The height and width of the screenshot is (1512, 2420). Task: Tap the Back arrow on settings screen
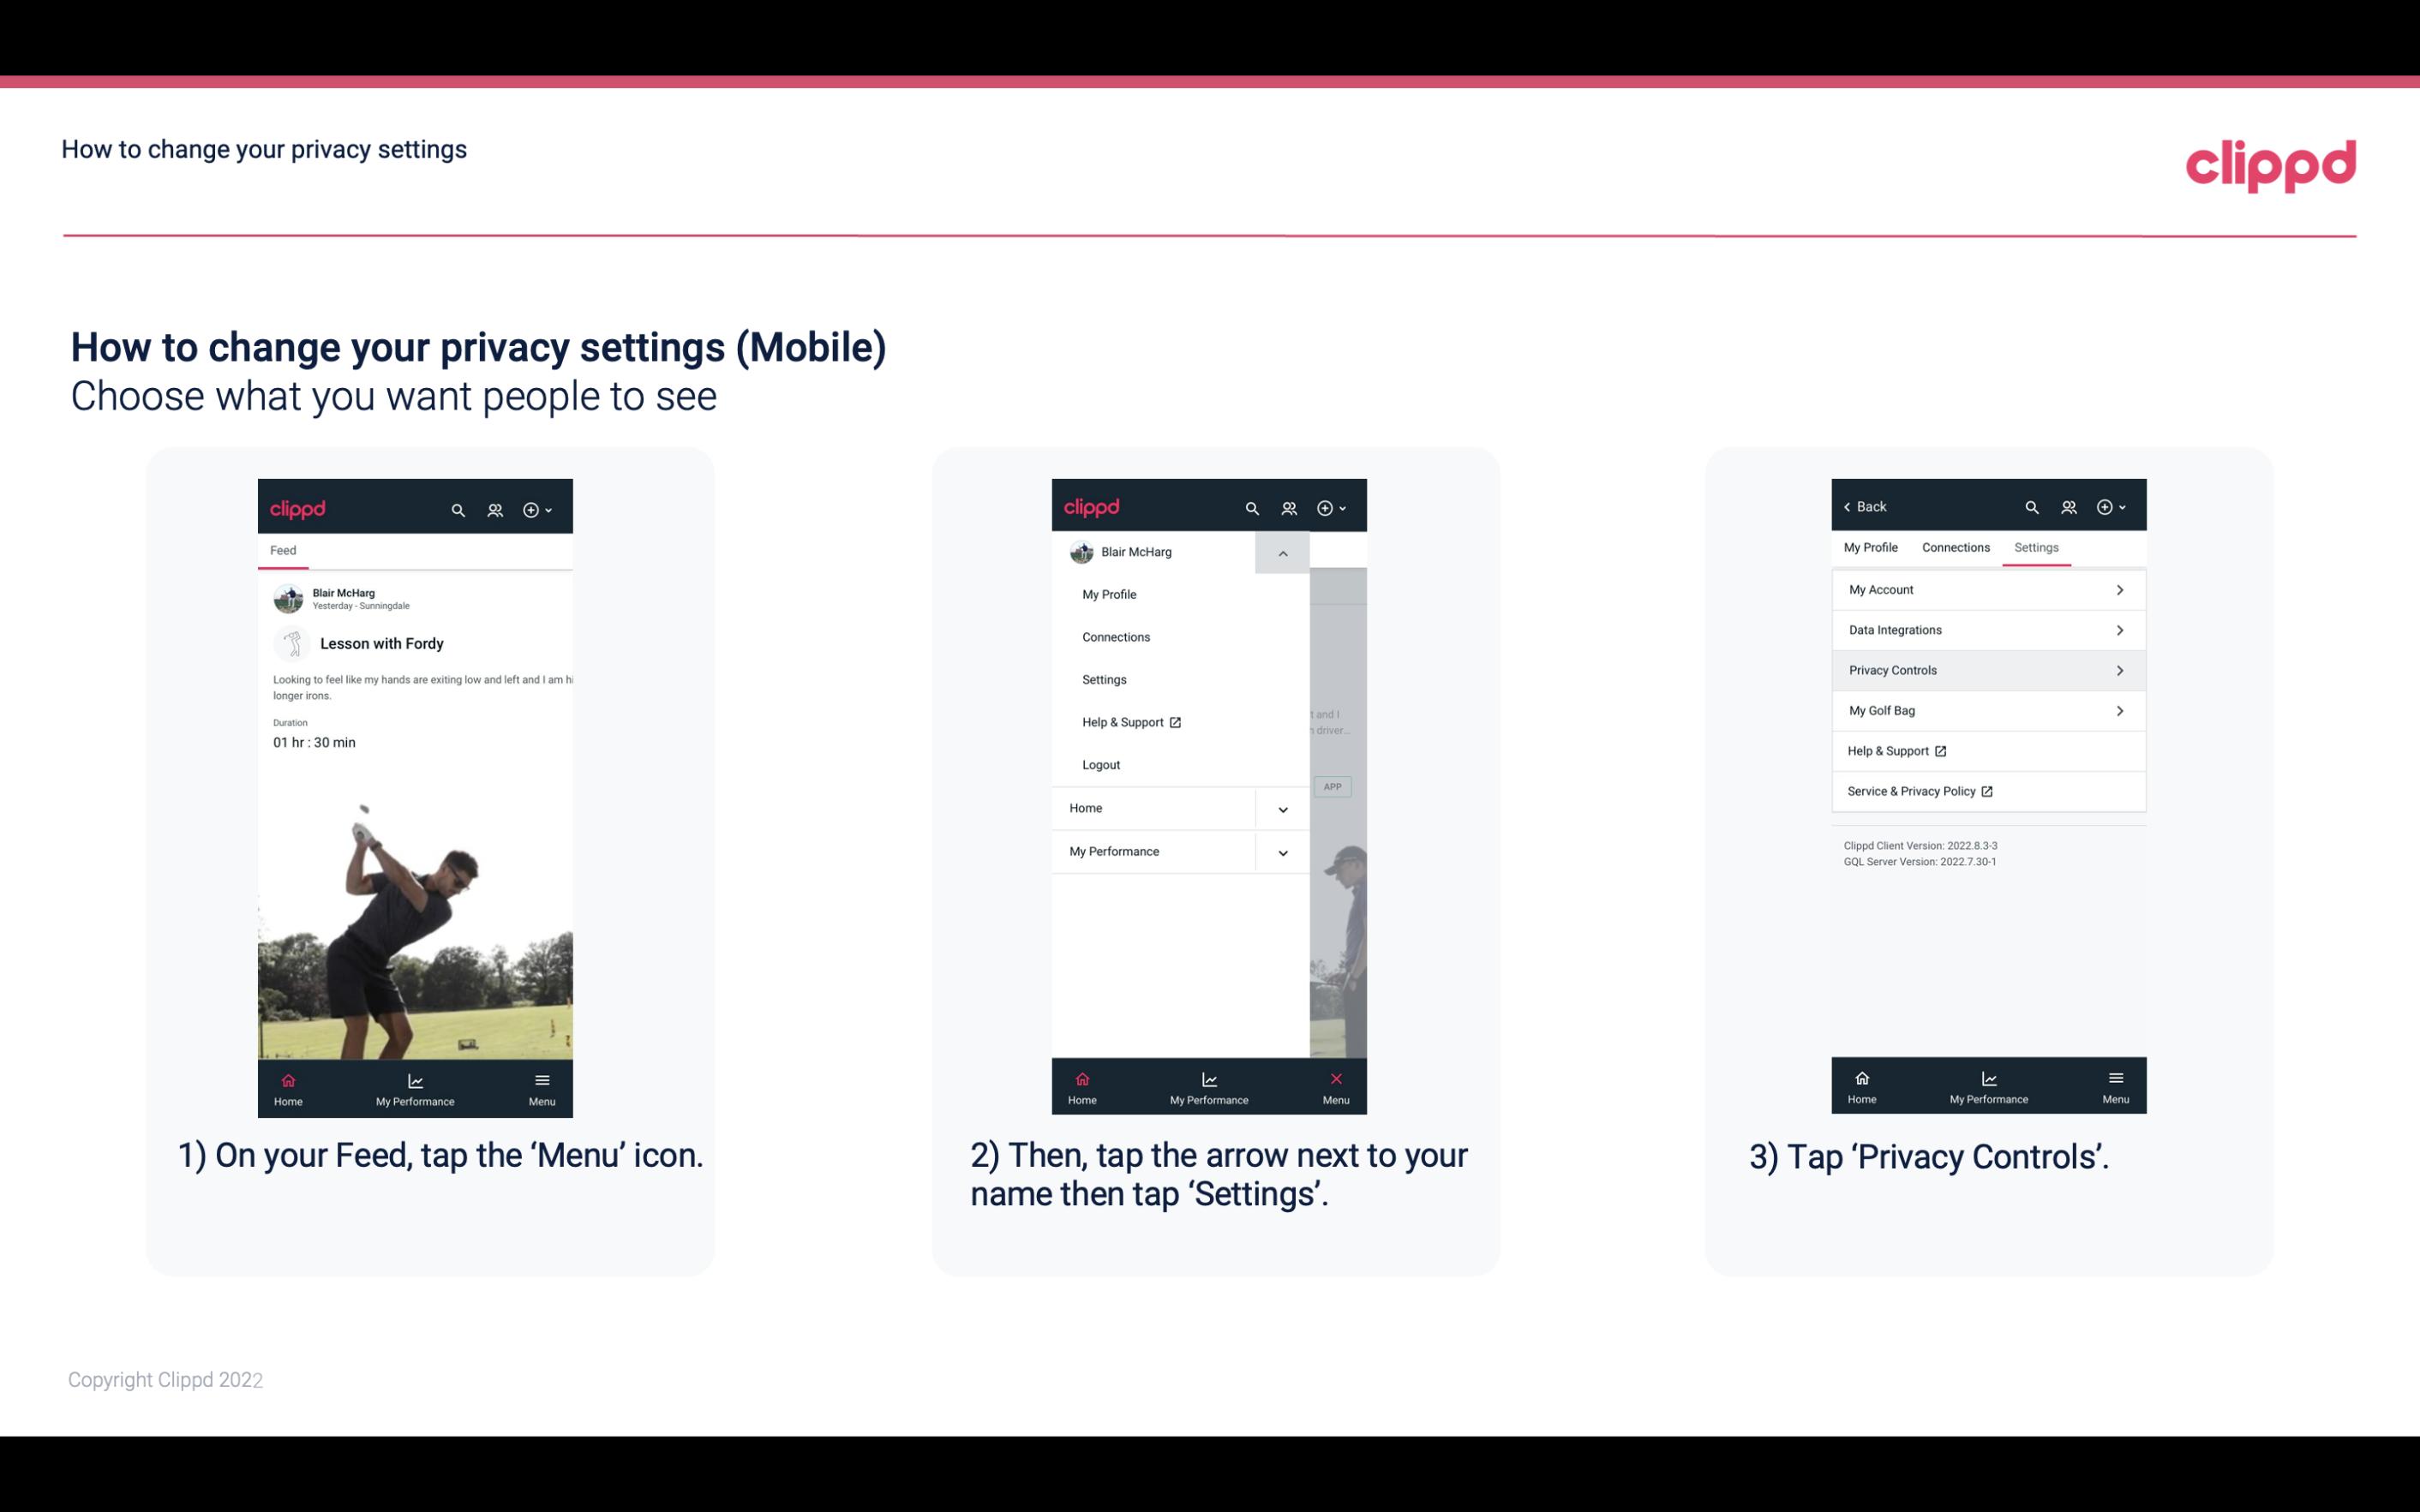point(1860,505)
